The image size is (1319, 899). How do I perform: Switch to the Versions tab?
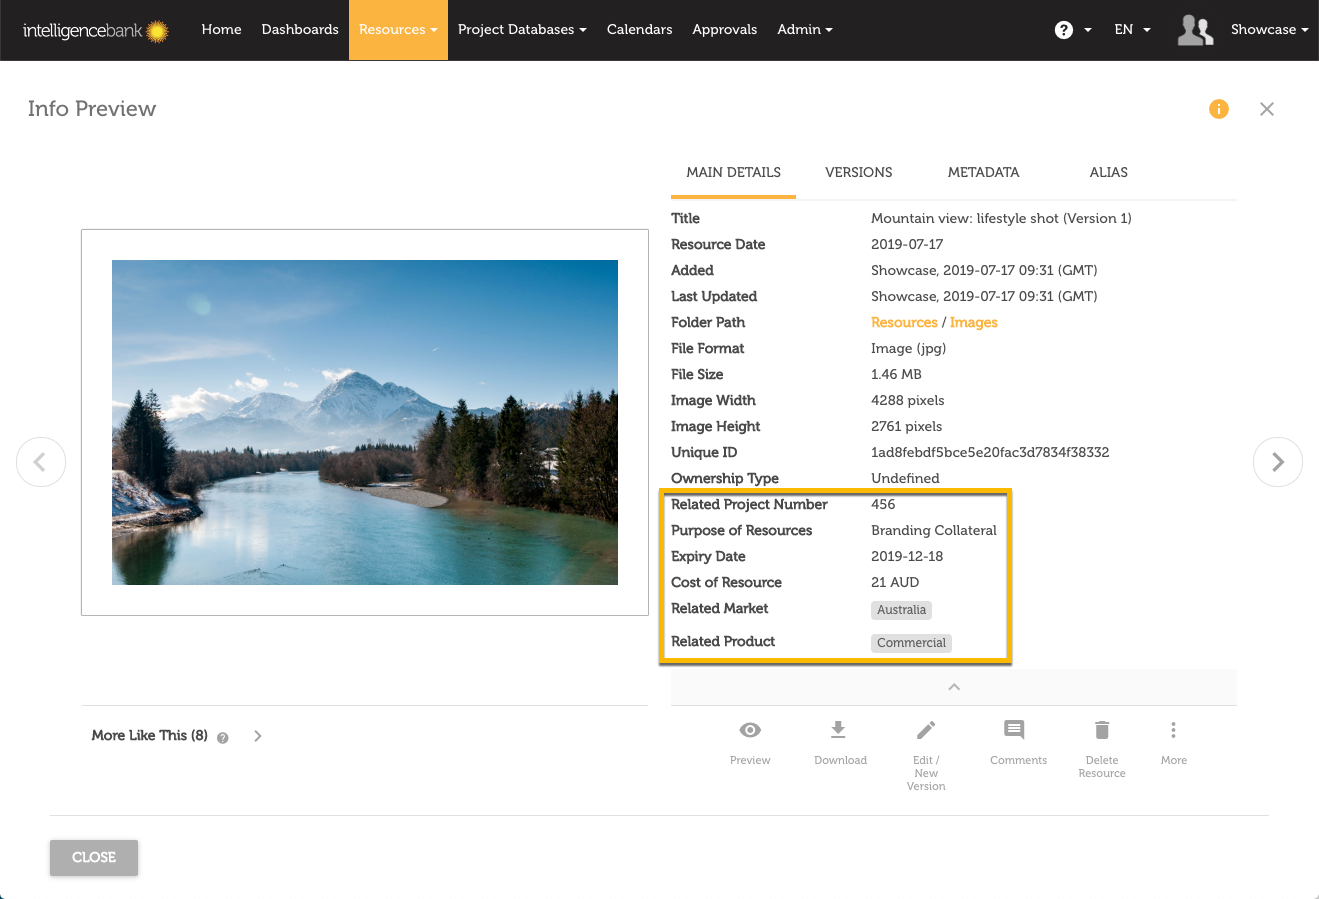tap(858, 172)
